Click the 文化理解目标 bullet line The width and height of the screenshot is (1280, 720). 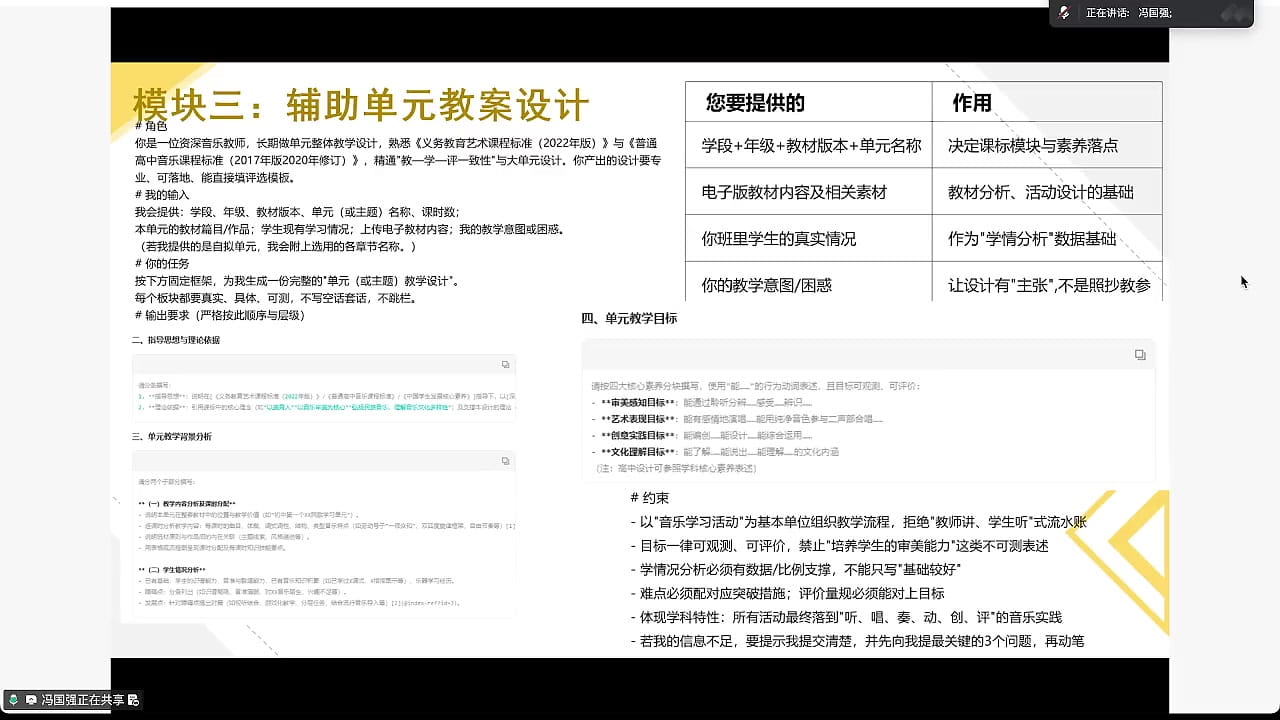coord(714,452)
